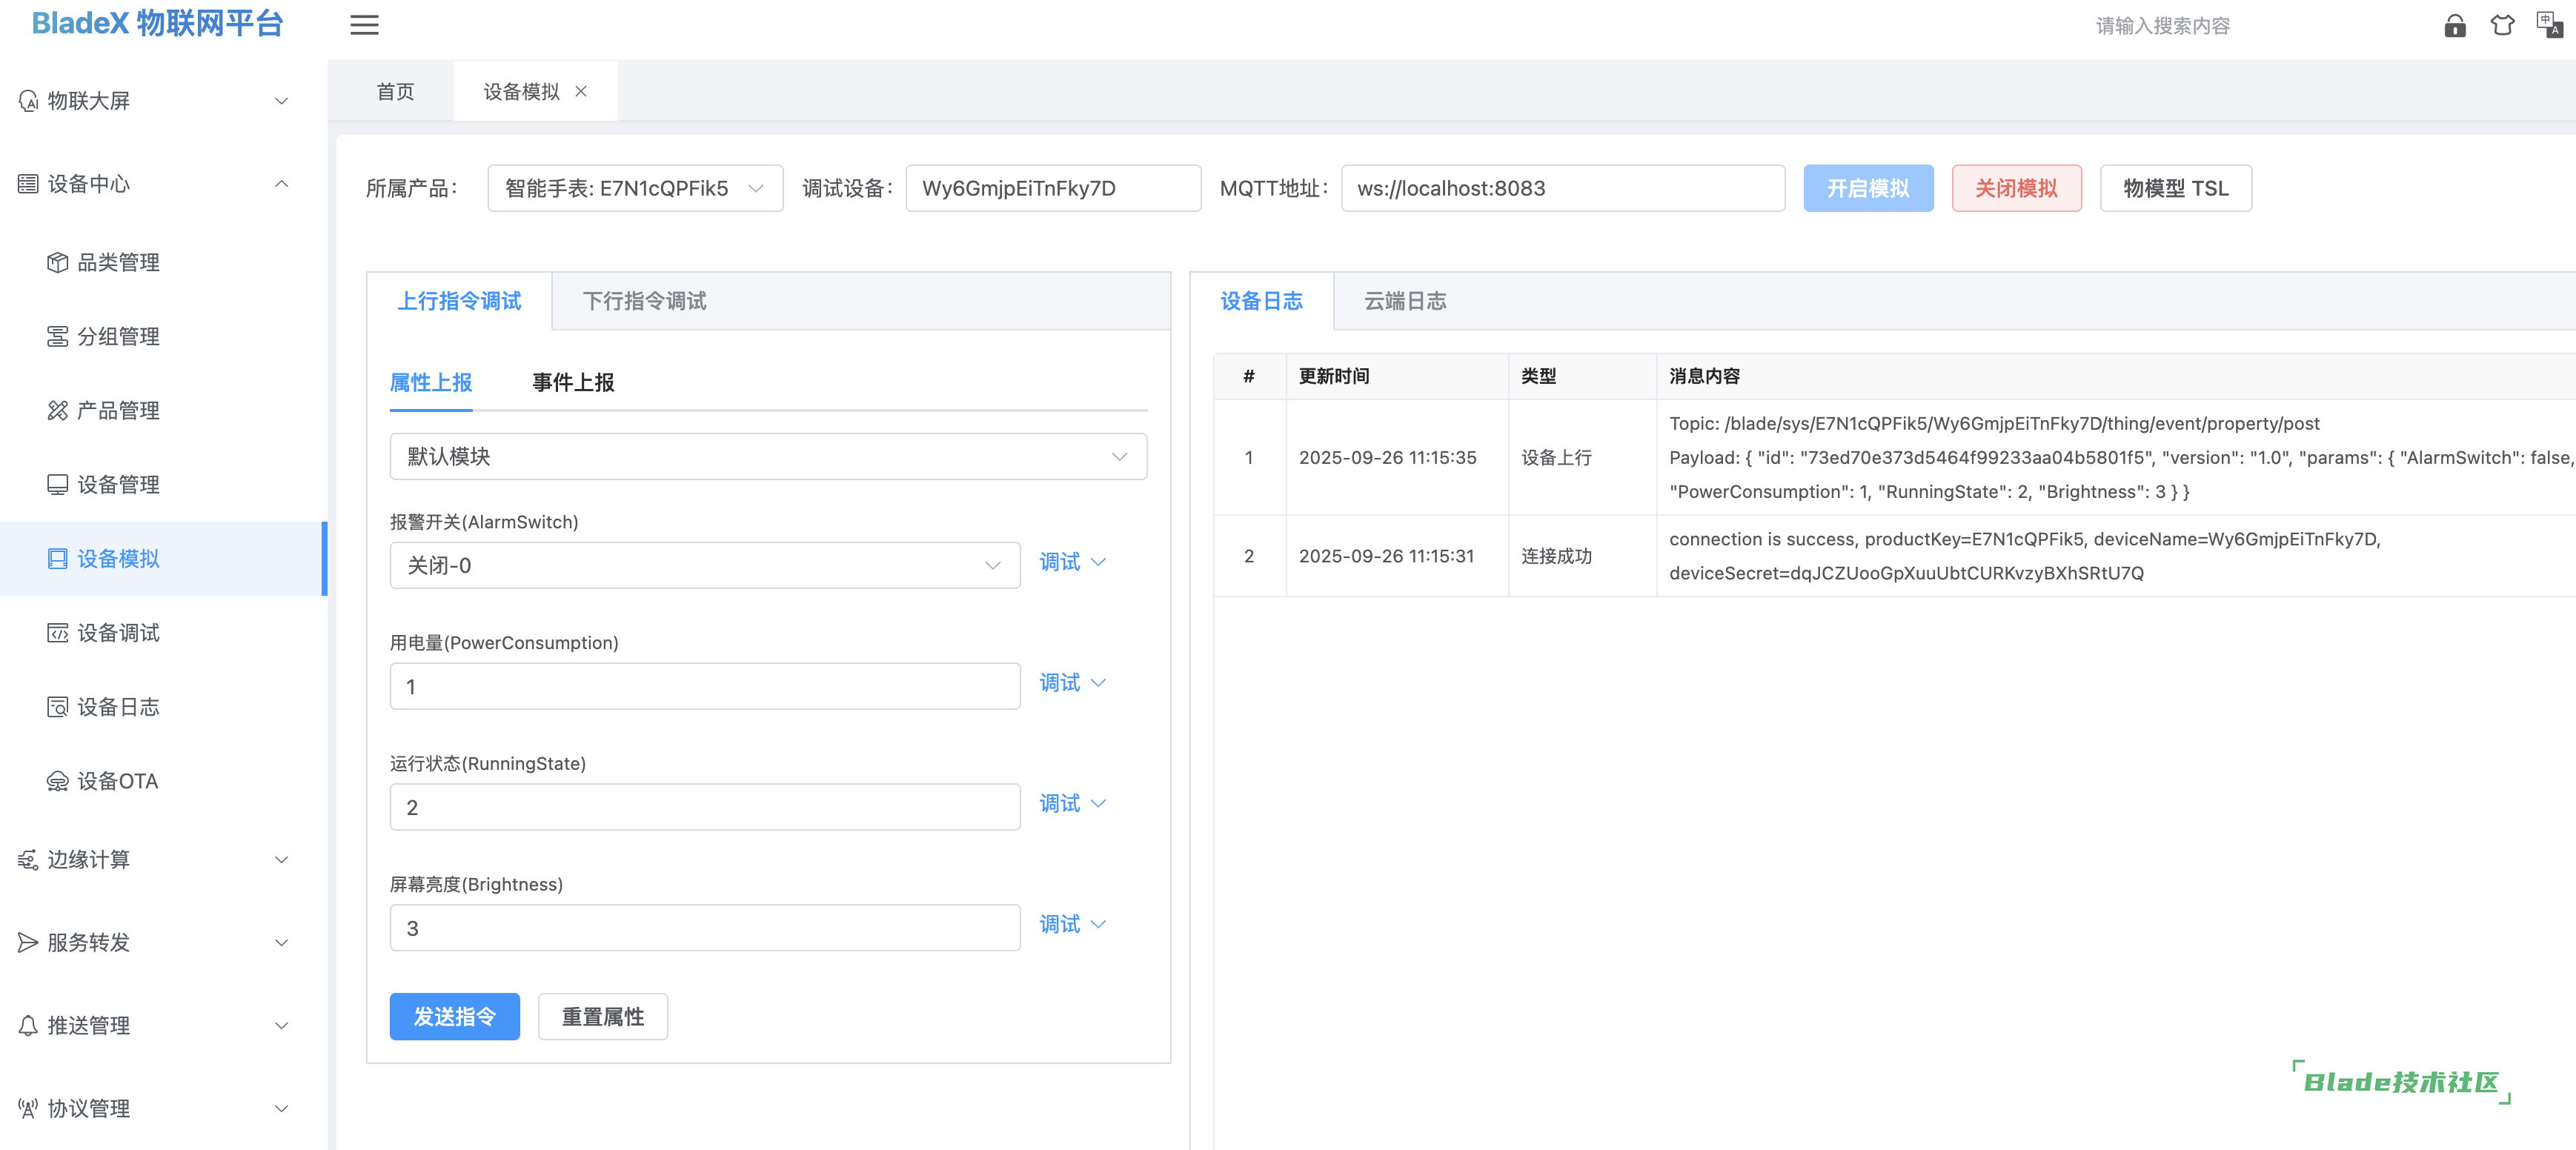Click the lock screen icon
The height and width of the screenshot is (1150, 2576).
(2455, 25)
